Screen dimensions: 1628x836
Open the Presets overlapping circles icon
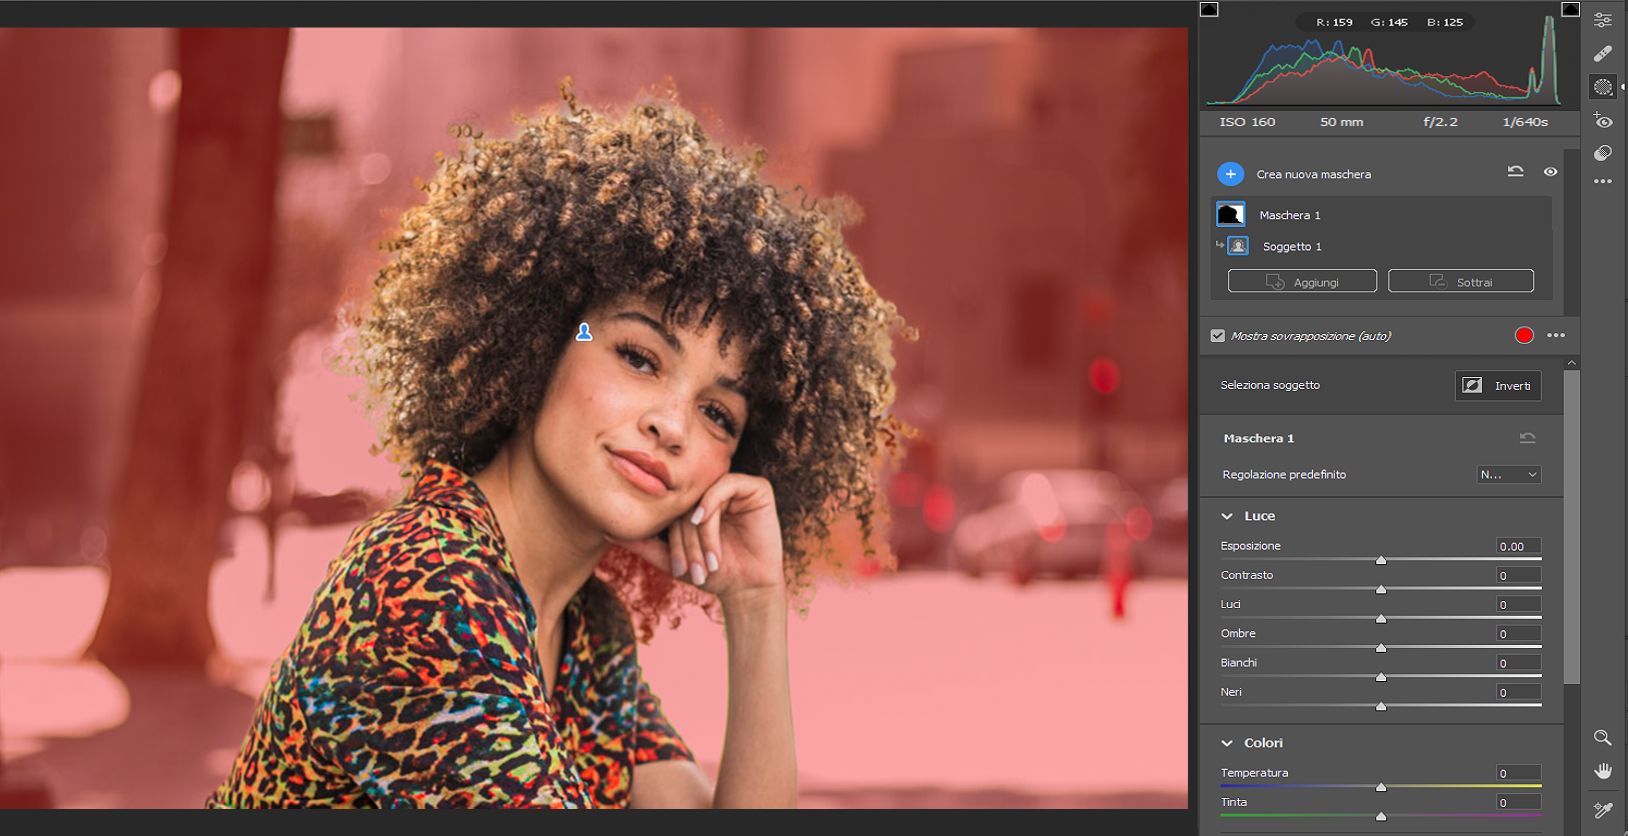[1603, 153]
